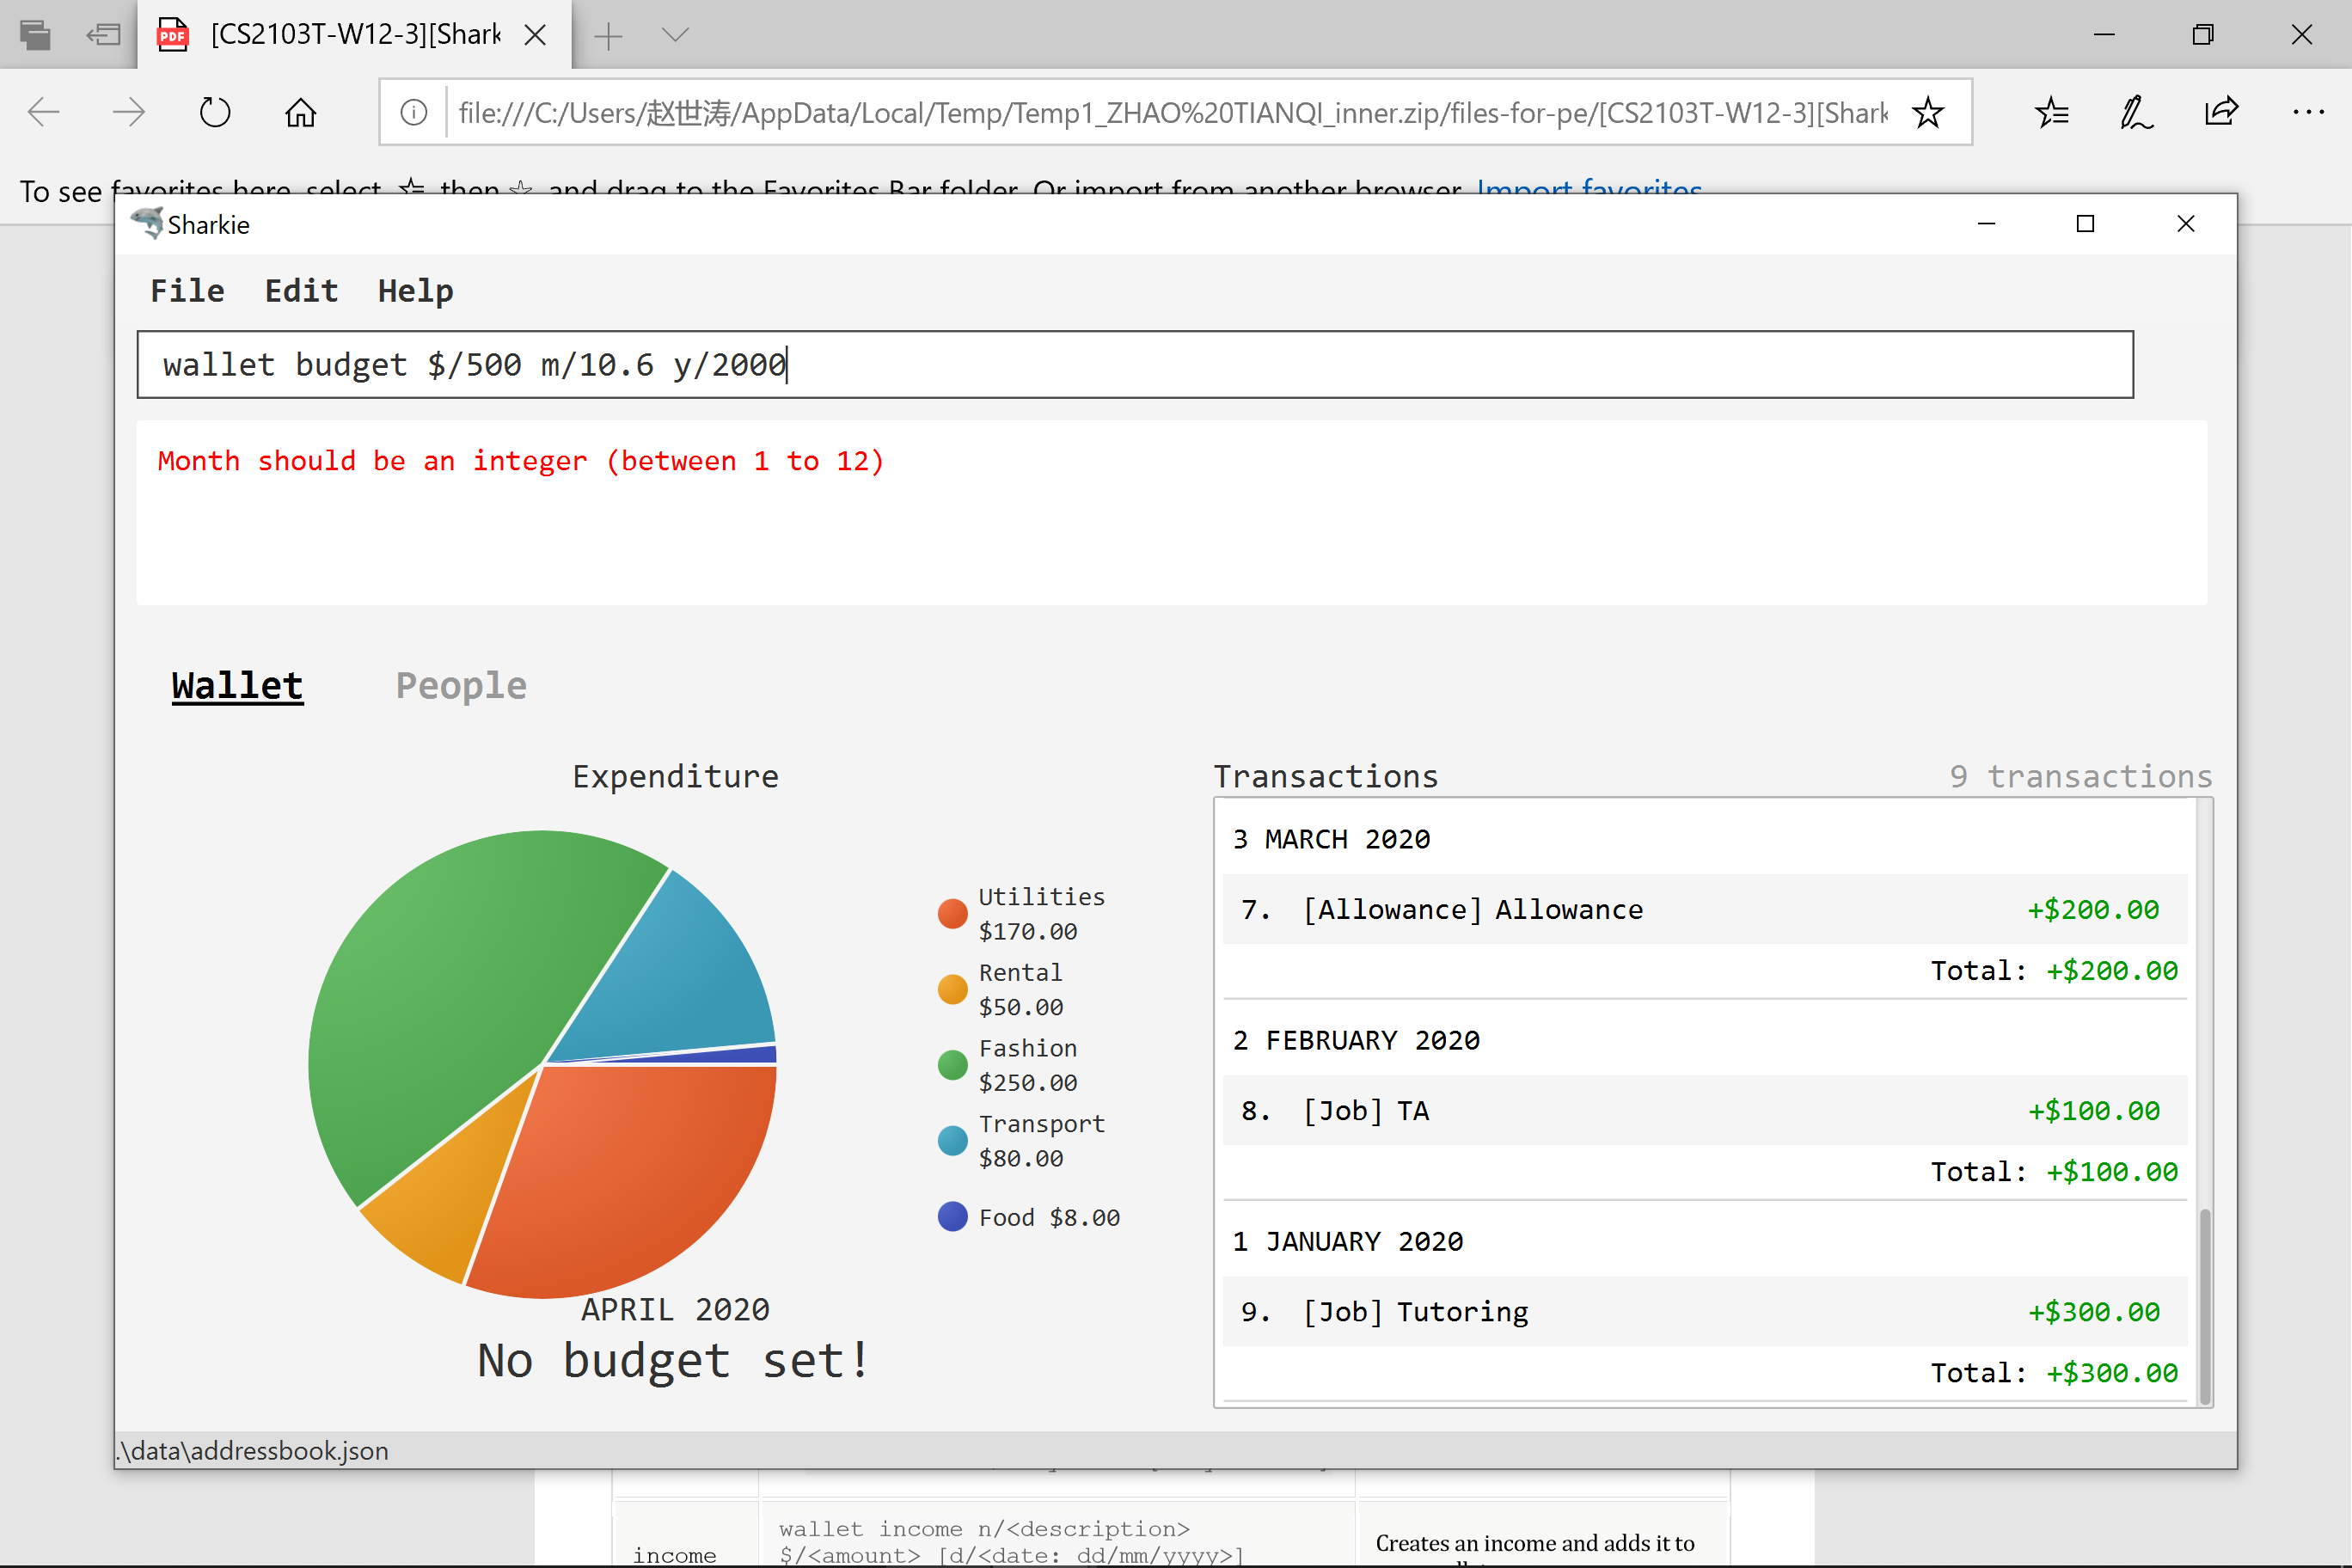Click the set tabs aside icon

pyautogui.click(x=103, y=35)
